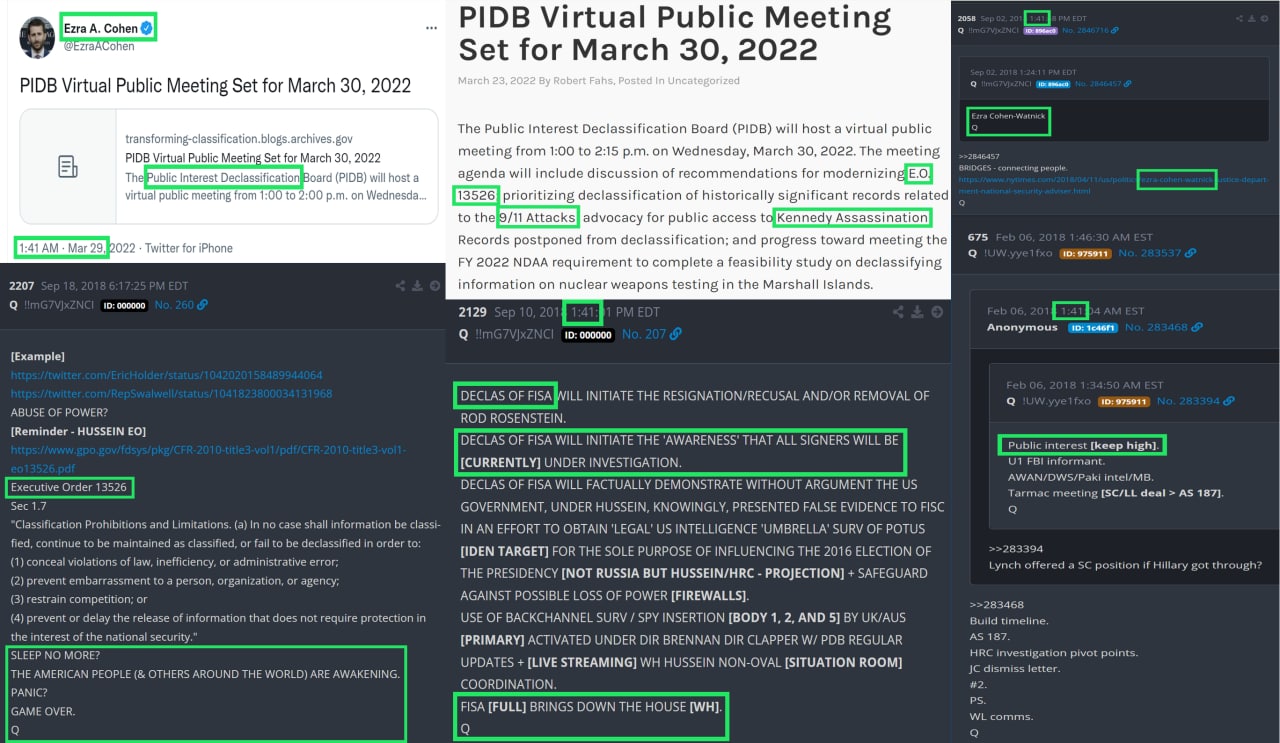Click the chain-link icon next to No. 283537
Image resolution: width=1280 pixels, height=743 pixels.
(1190, 253)
